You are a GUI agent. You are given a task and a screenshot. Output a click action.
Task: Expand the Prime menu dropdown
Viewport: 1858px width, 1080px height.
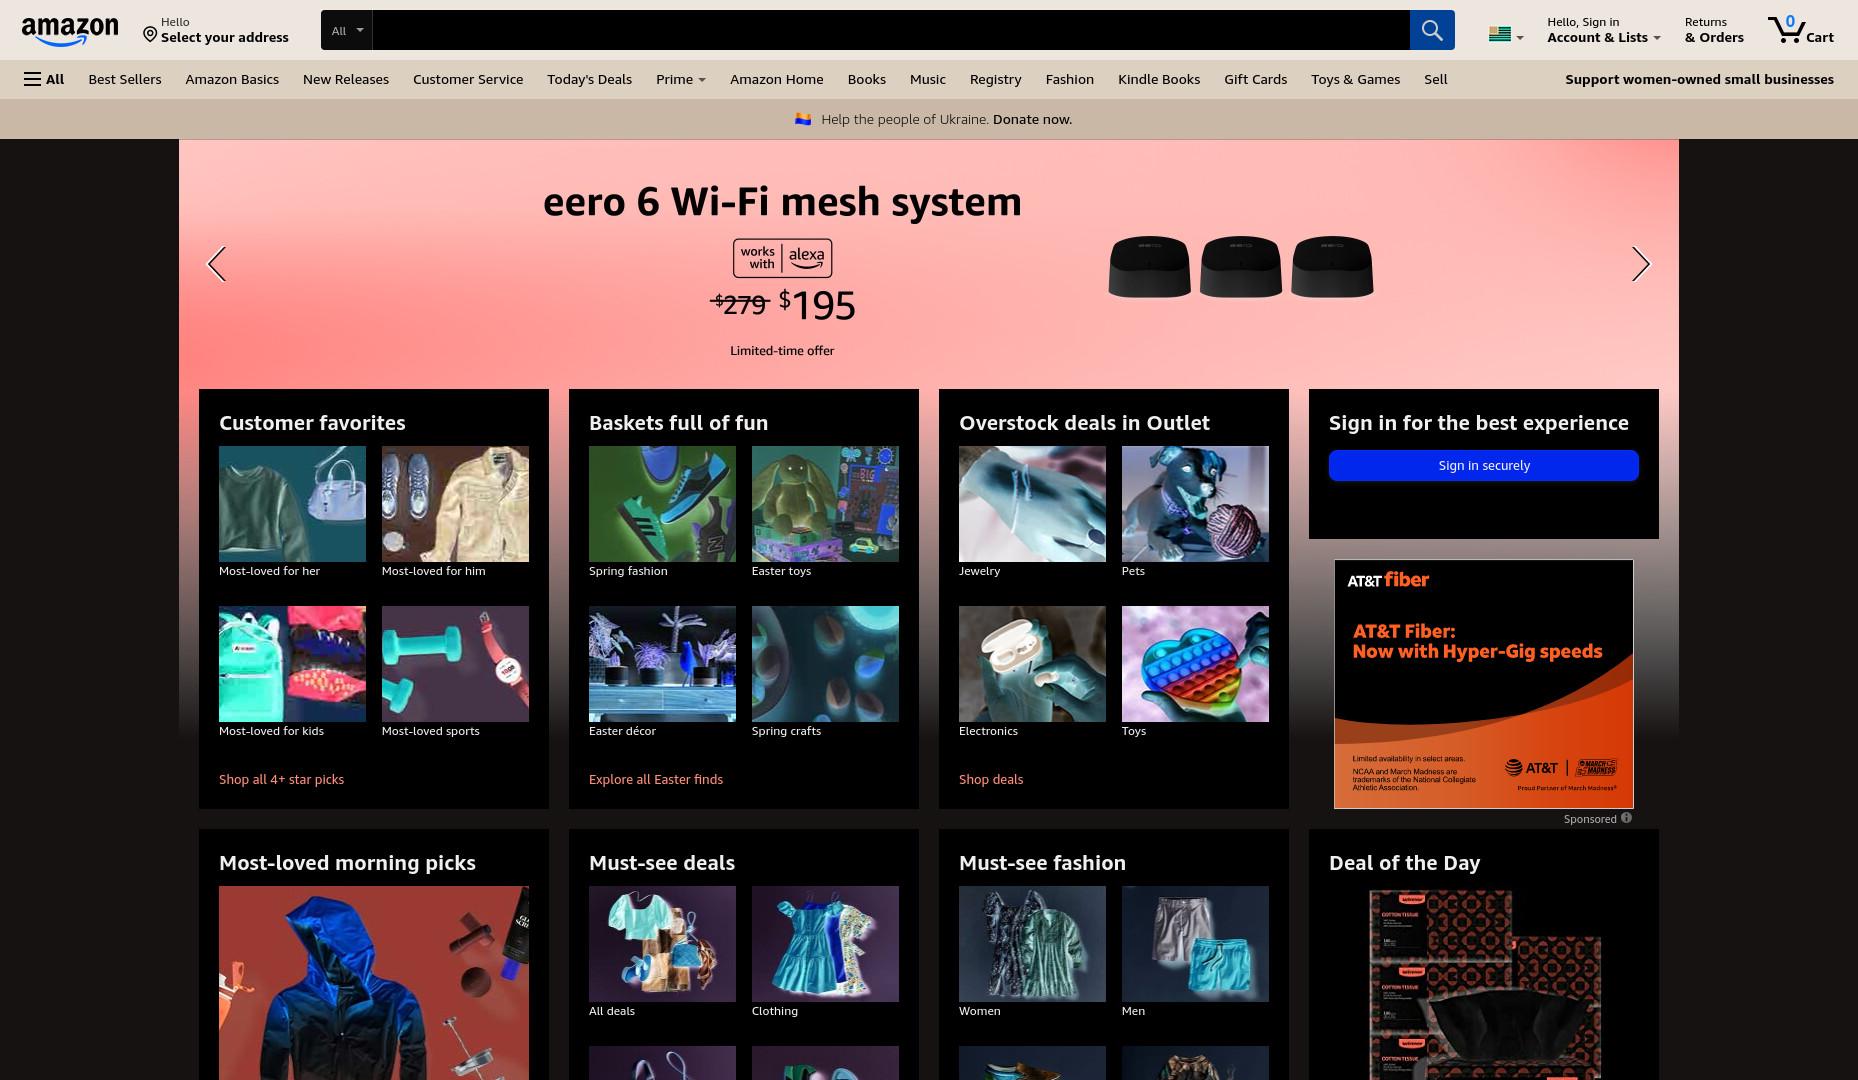tap(680, 79)
